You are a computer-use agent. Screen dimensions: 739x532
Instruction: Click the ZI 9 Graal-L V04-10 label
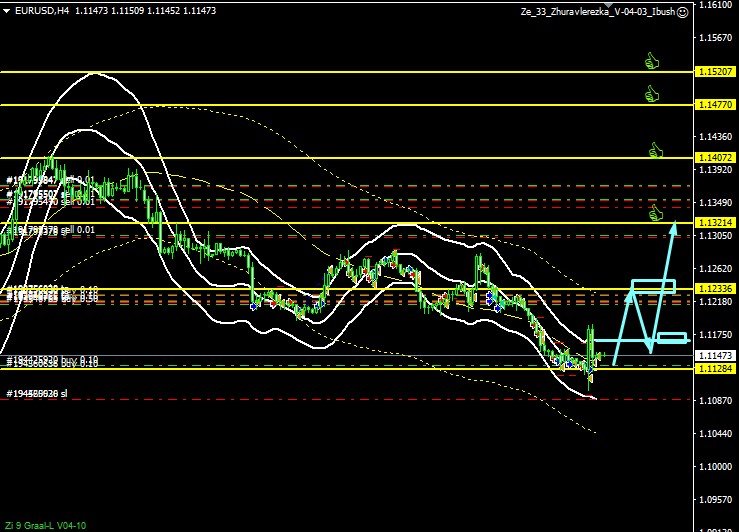pos(46,524)
